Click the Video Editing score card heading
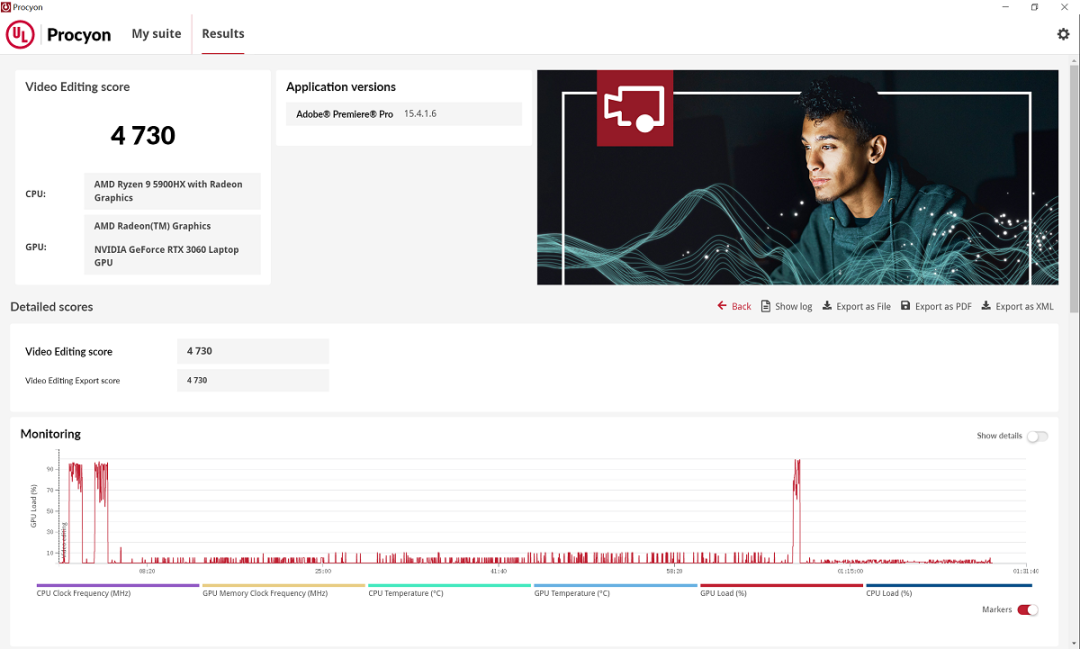The image size is (1080, 649). [77, 87]
